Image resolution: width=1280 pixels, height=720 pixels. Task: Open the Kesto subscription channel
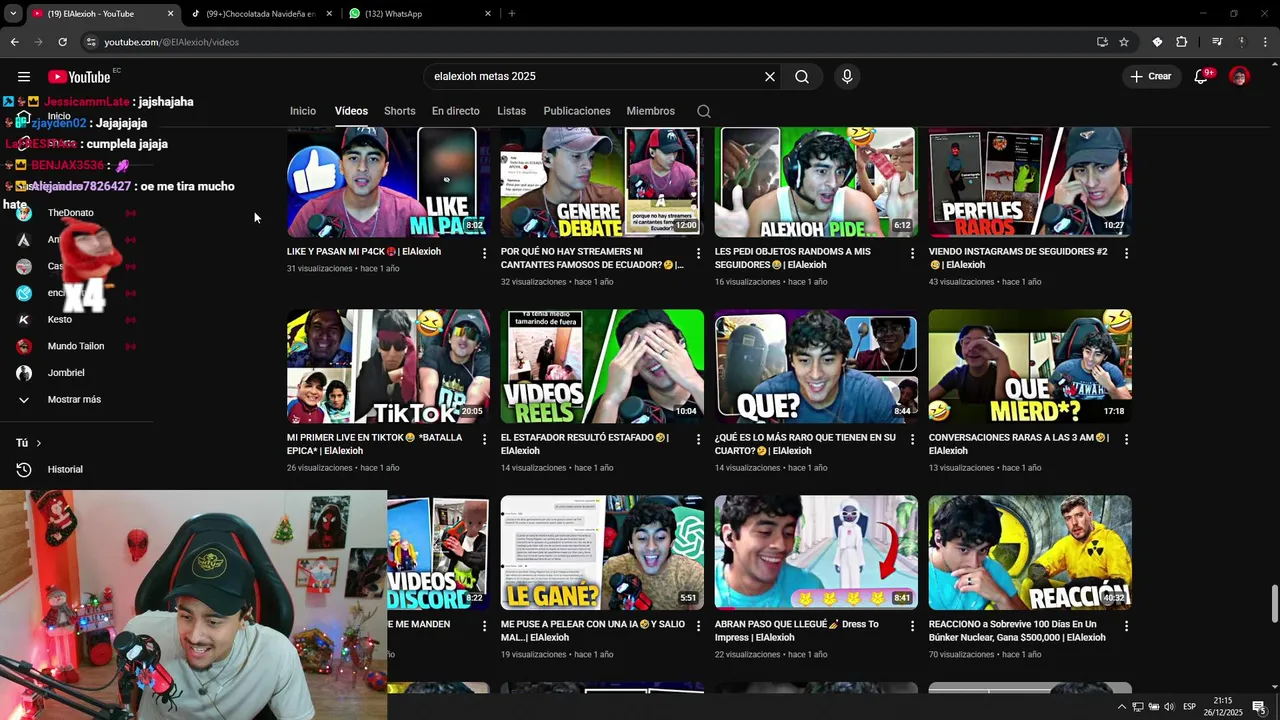coord(60,320)
